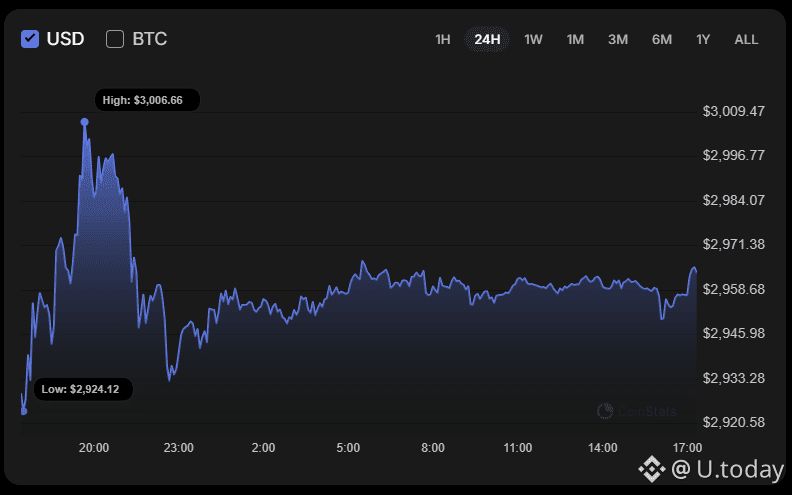Click the $2,971.38 price label
Image resolution: width=792 pixels, height=495 pixels.
tap(733, 244)
